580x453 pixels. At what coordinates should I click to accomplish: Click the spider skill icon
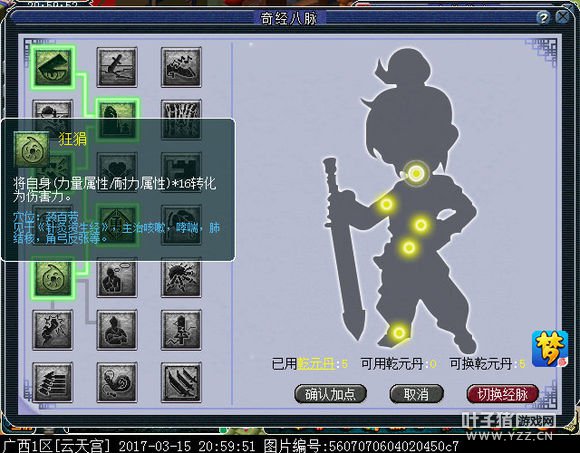pos(181,278)
